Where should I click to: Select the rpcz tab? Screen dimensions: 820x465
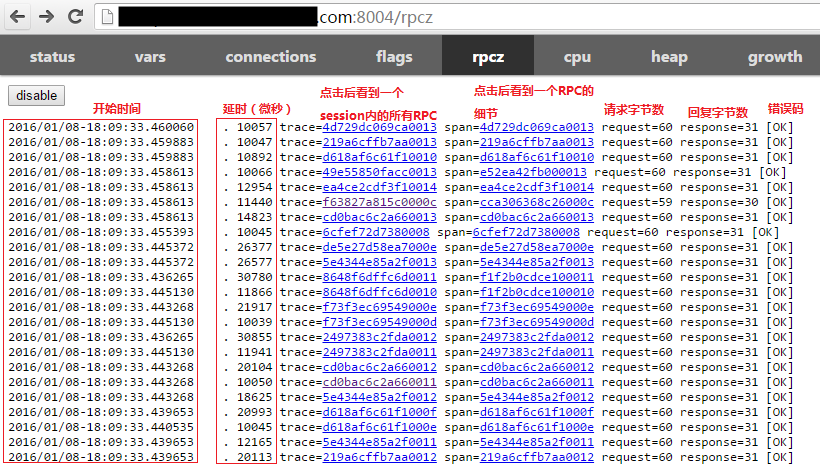click(x=488, y=57)
